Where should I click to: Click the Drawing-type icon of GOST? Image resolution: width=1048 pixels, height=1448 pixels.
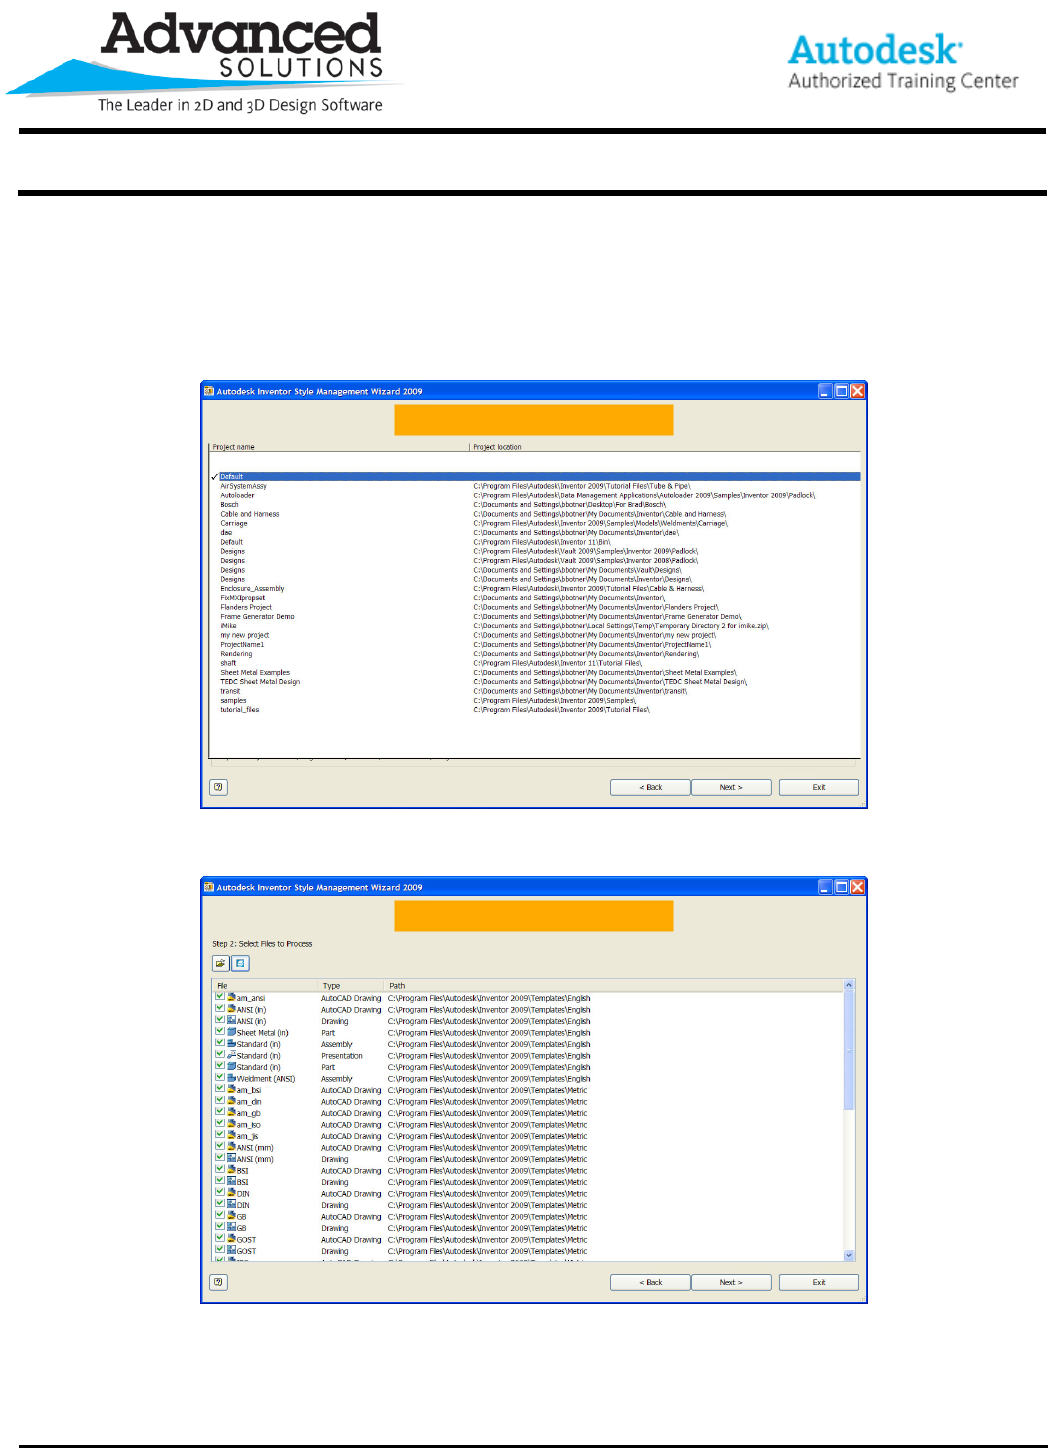click(231, 1251)
